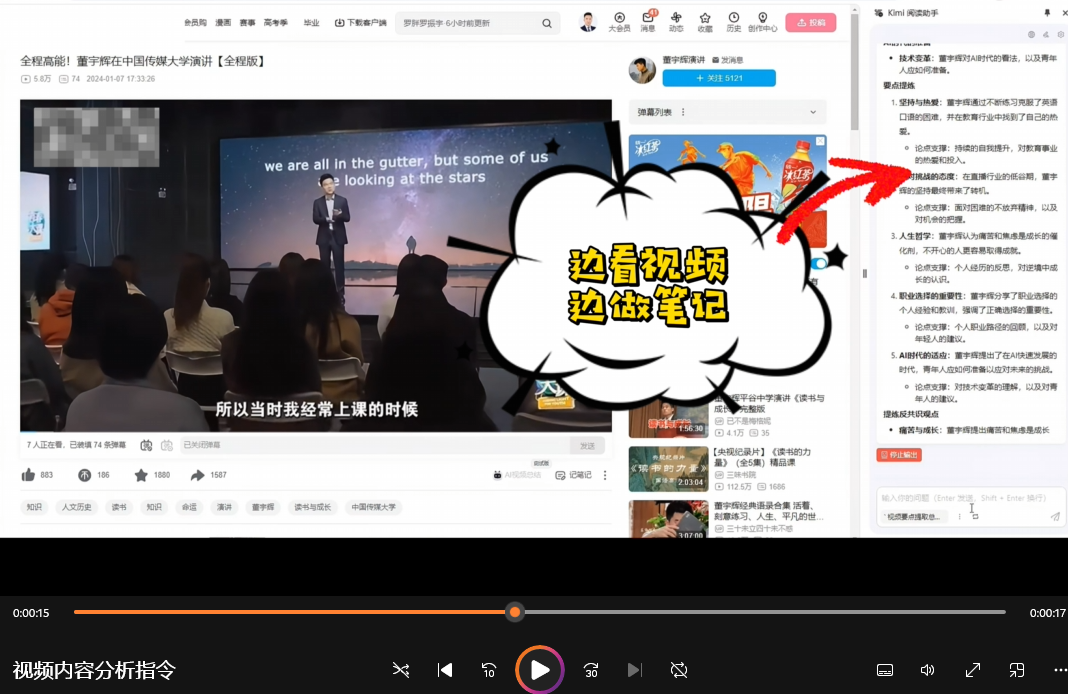The height and width of the screenshot is (694, 1068).
Task: Open the 漫画 menu item
Action: pyautogui.click(x=223, y=22)
